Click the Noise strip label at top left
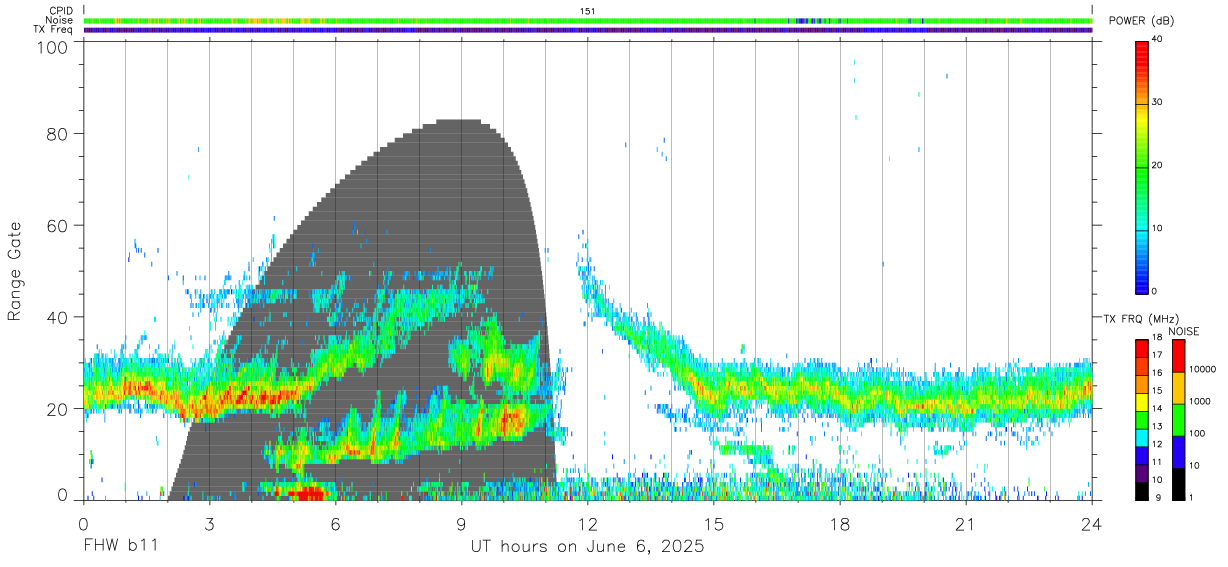 click(60, 20)
